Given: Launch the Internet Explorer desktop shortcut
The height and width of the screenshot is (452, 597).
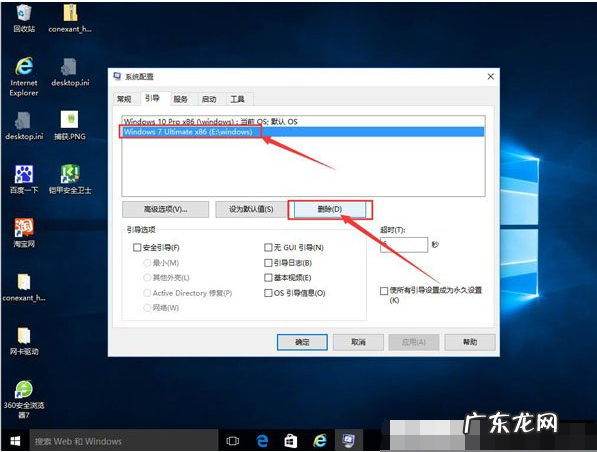Looking at the screenshot, I should [x=24, y=76].
